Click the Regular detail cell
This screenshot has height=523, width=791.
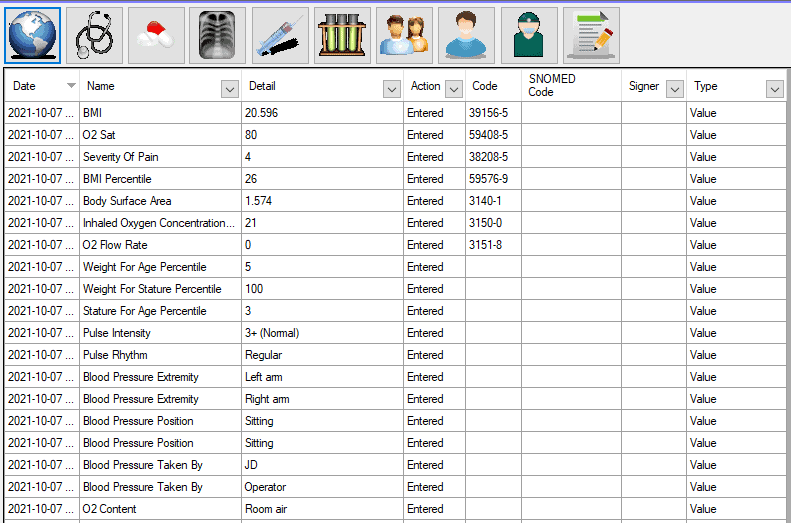(x=322, y=355)
